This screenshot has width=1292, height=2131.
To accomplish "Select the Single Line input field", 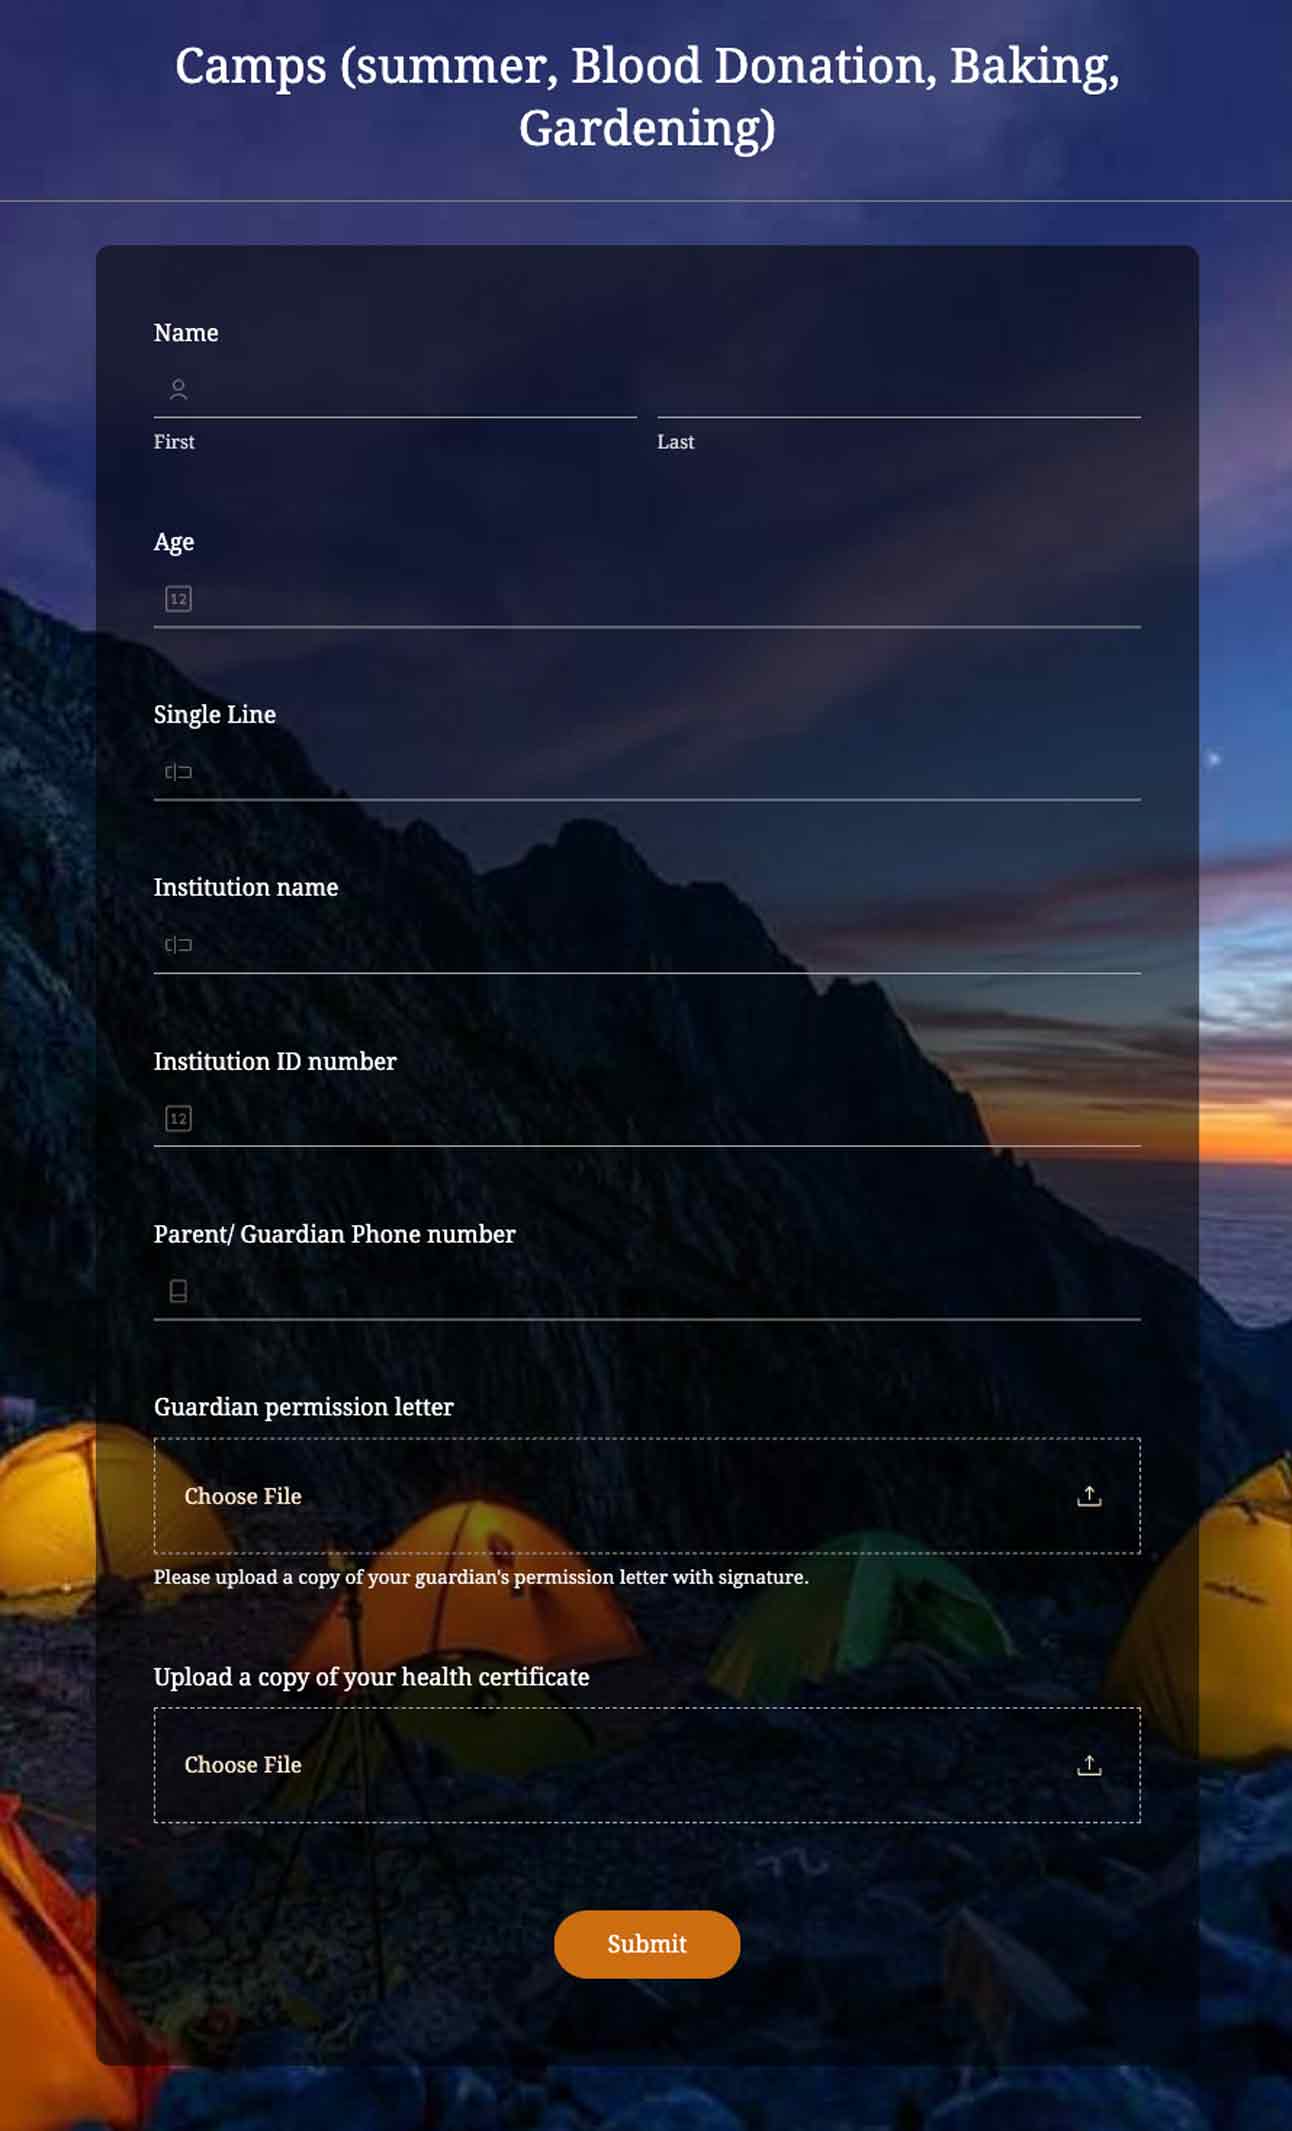I will pos(647,773).
